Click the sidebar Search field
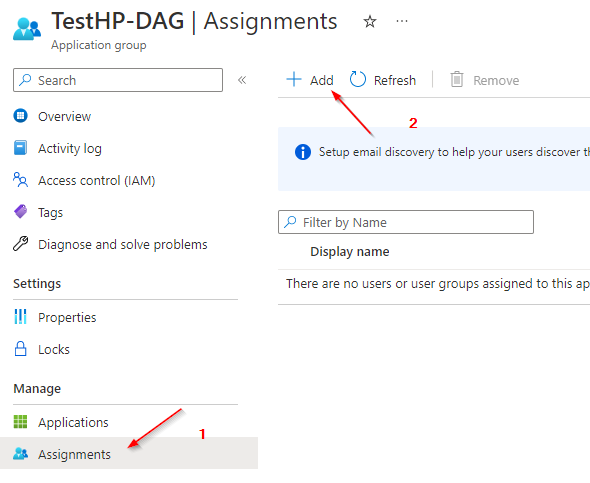Image resolution: width=590 pixels, height=483 pixels. 118,80
